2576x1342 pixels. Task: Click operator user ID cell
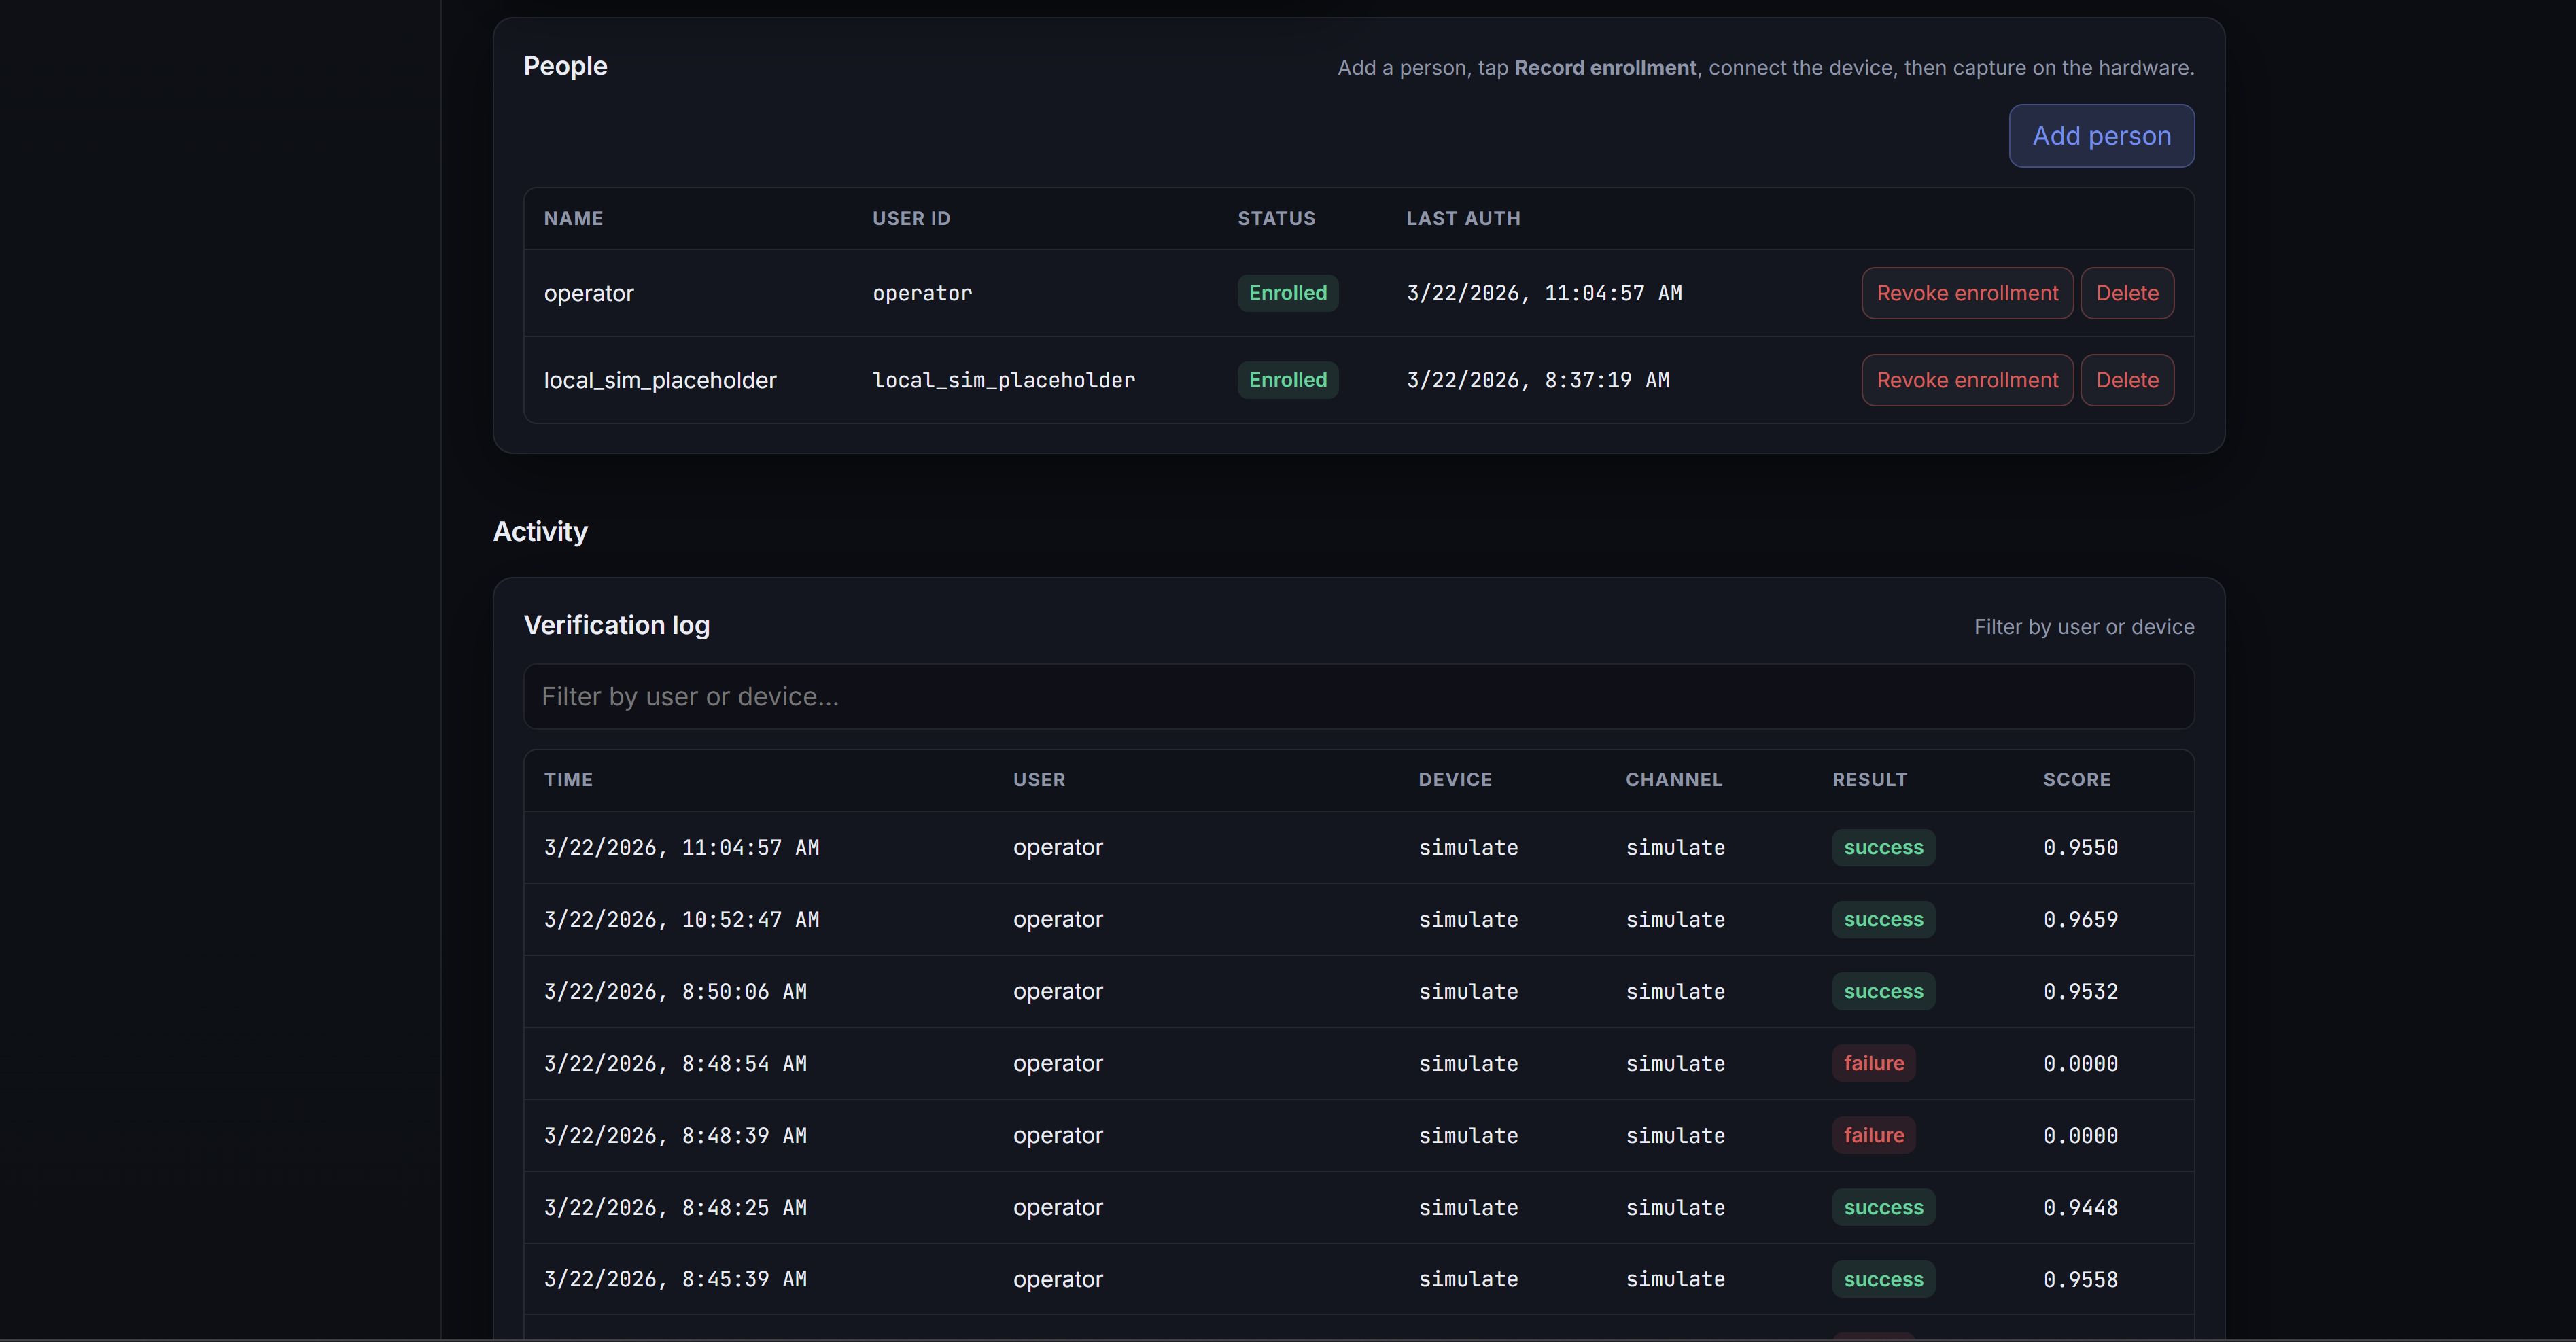(x=921, y=294)
